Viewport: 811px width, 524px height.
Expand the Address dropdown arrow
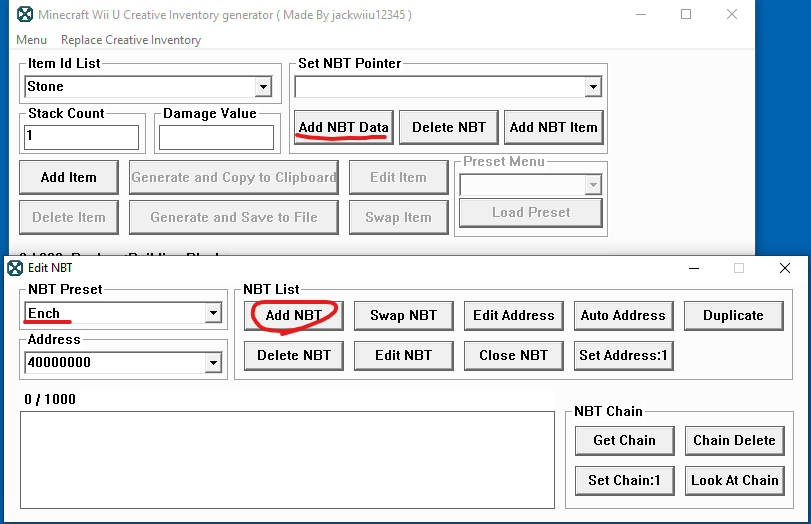(213, 363)
